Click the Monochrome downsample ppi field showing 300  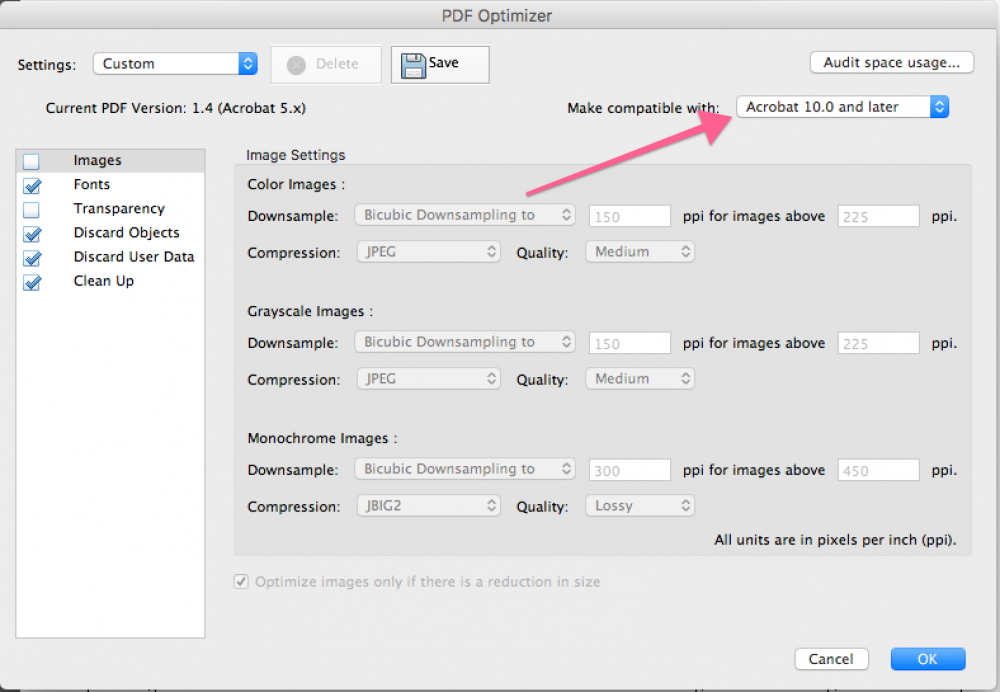coord(629,469)
